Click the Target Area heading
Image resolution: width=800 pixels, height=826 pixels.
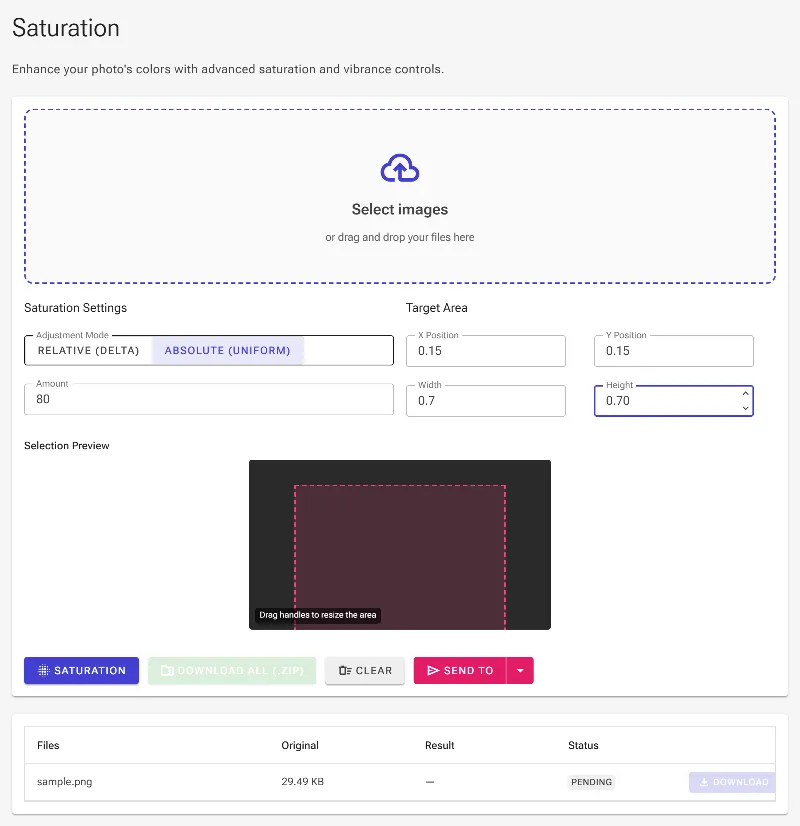point(437,308)
